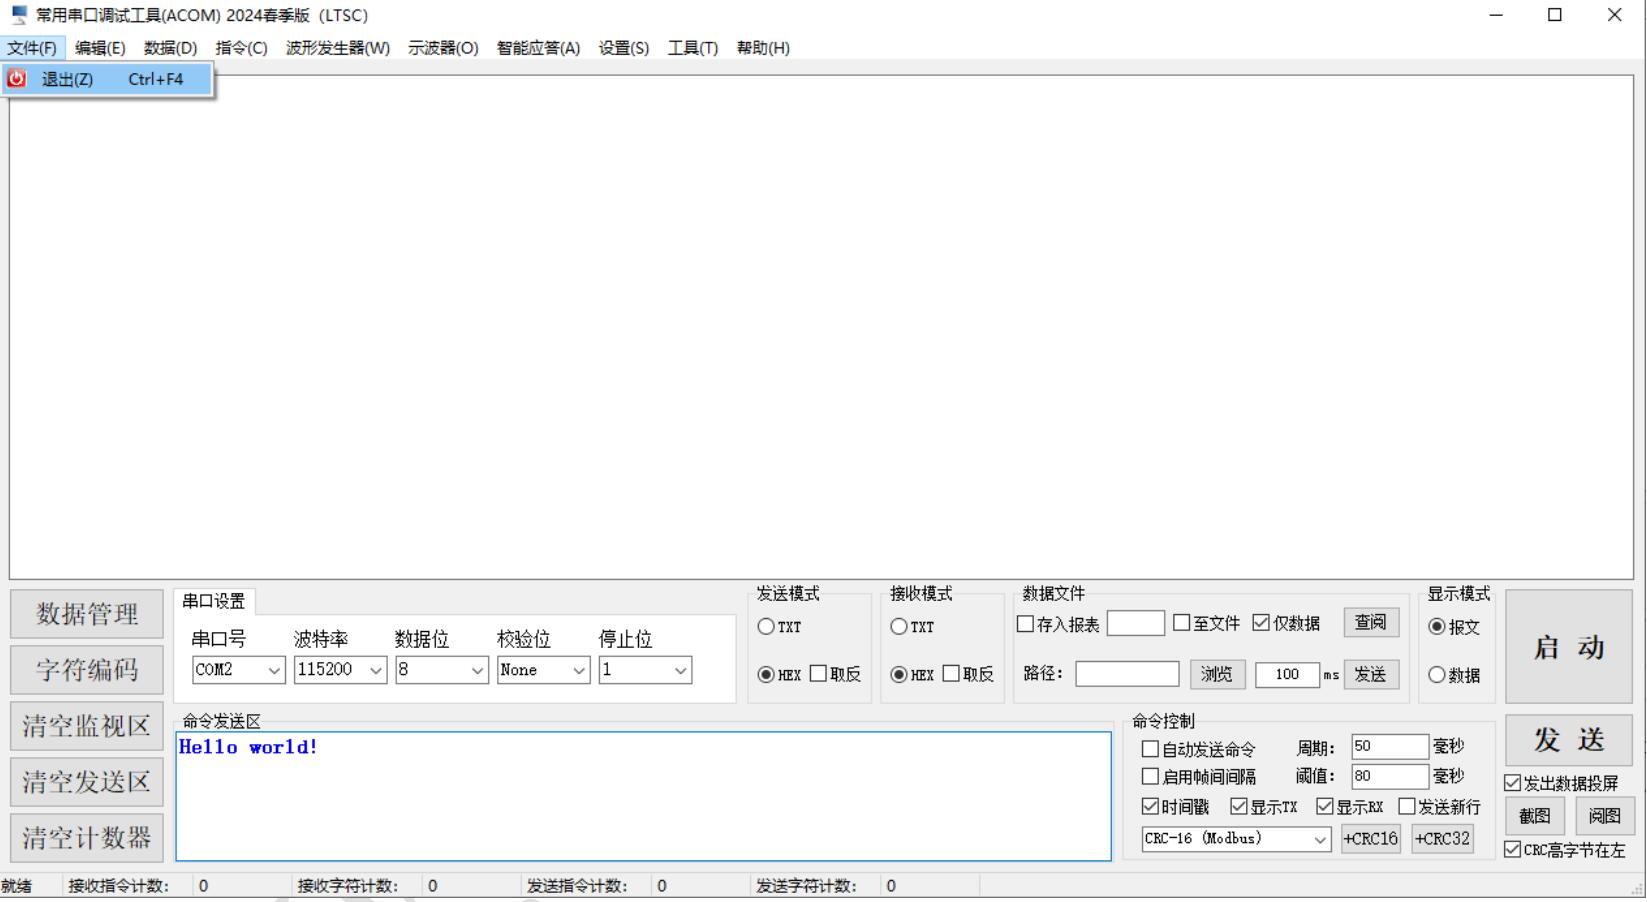The width and height of the screenshot is (1647, 902).
Task: Click inside the 命令发送区 text box
Action: (x=643, y=800)
